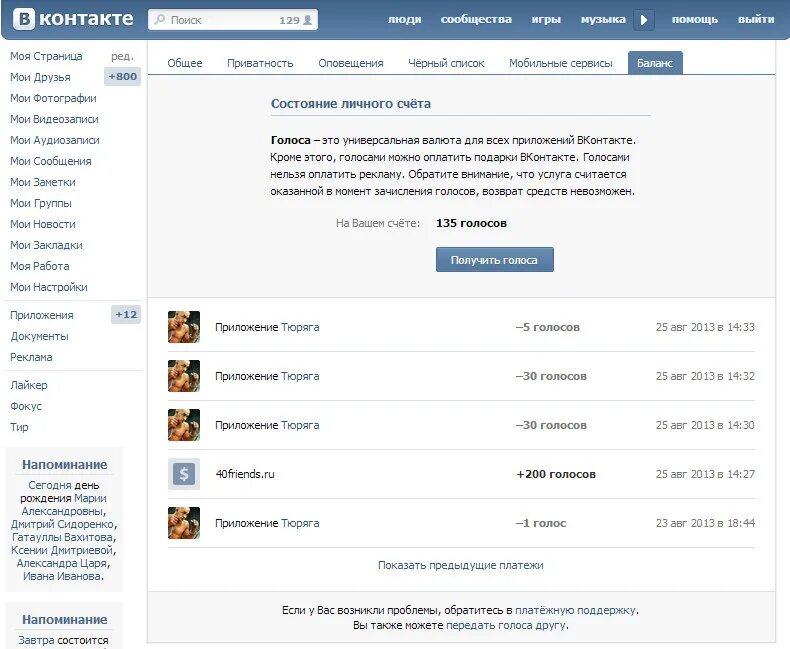Open the игры header menu

[x=546, y=19]
